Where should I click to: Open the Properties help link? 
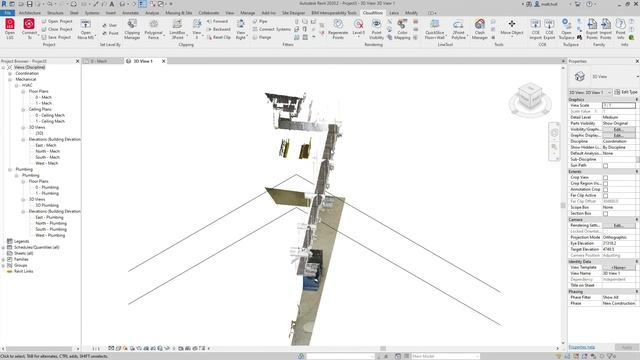(x=582, y=347)
